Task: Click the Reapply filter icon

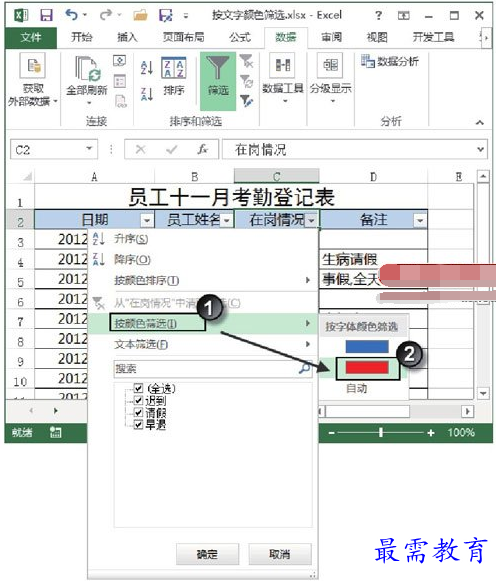Action: (246, 81)
